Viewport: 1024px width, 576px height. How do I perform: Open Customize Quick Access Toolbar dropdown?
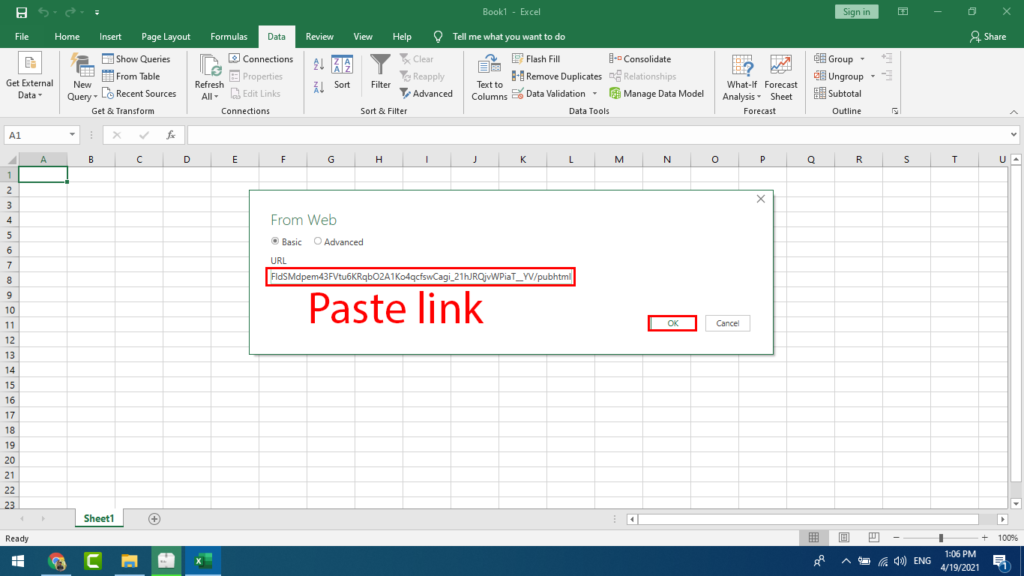pos(97,12)
